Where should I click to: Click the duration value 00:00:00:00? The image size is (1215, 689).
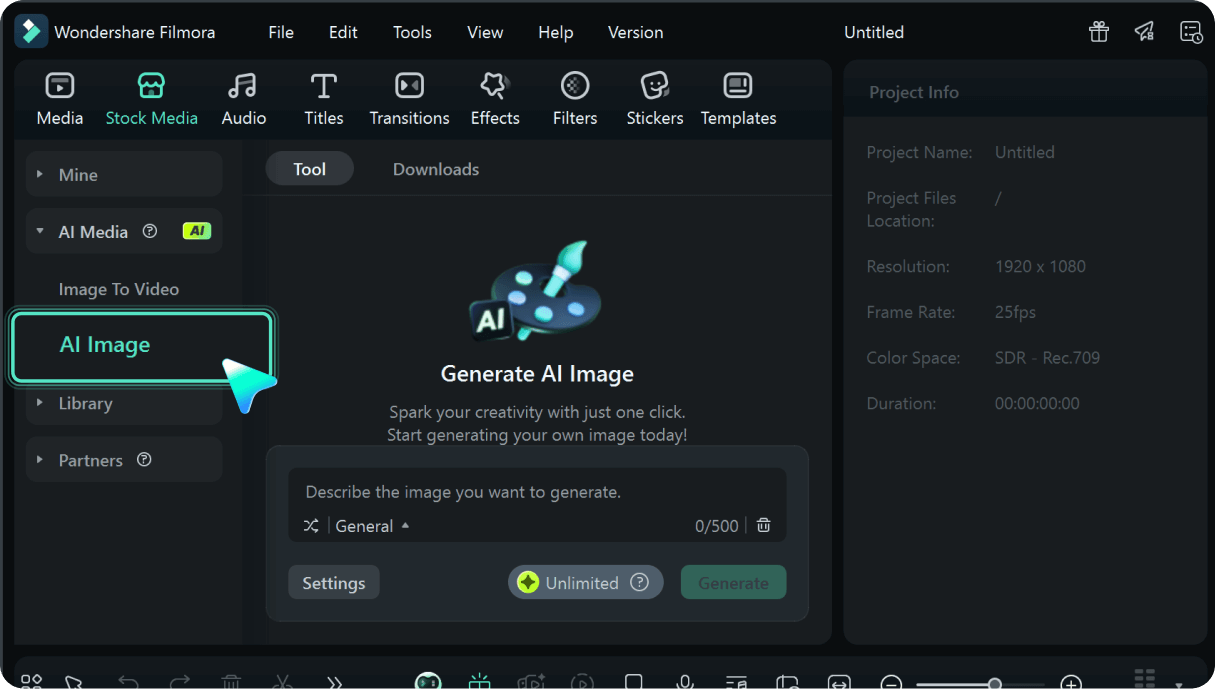(x=1037, y=403)
